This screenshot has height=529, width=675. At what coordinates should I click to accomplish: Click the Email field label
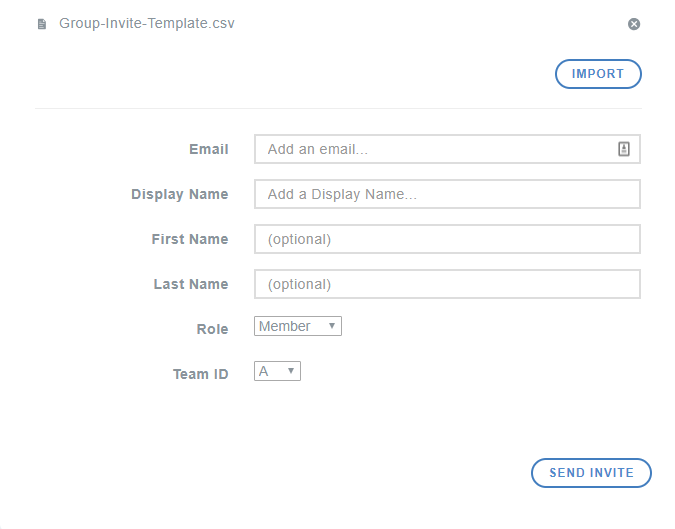point(208,149)
